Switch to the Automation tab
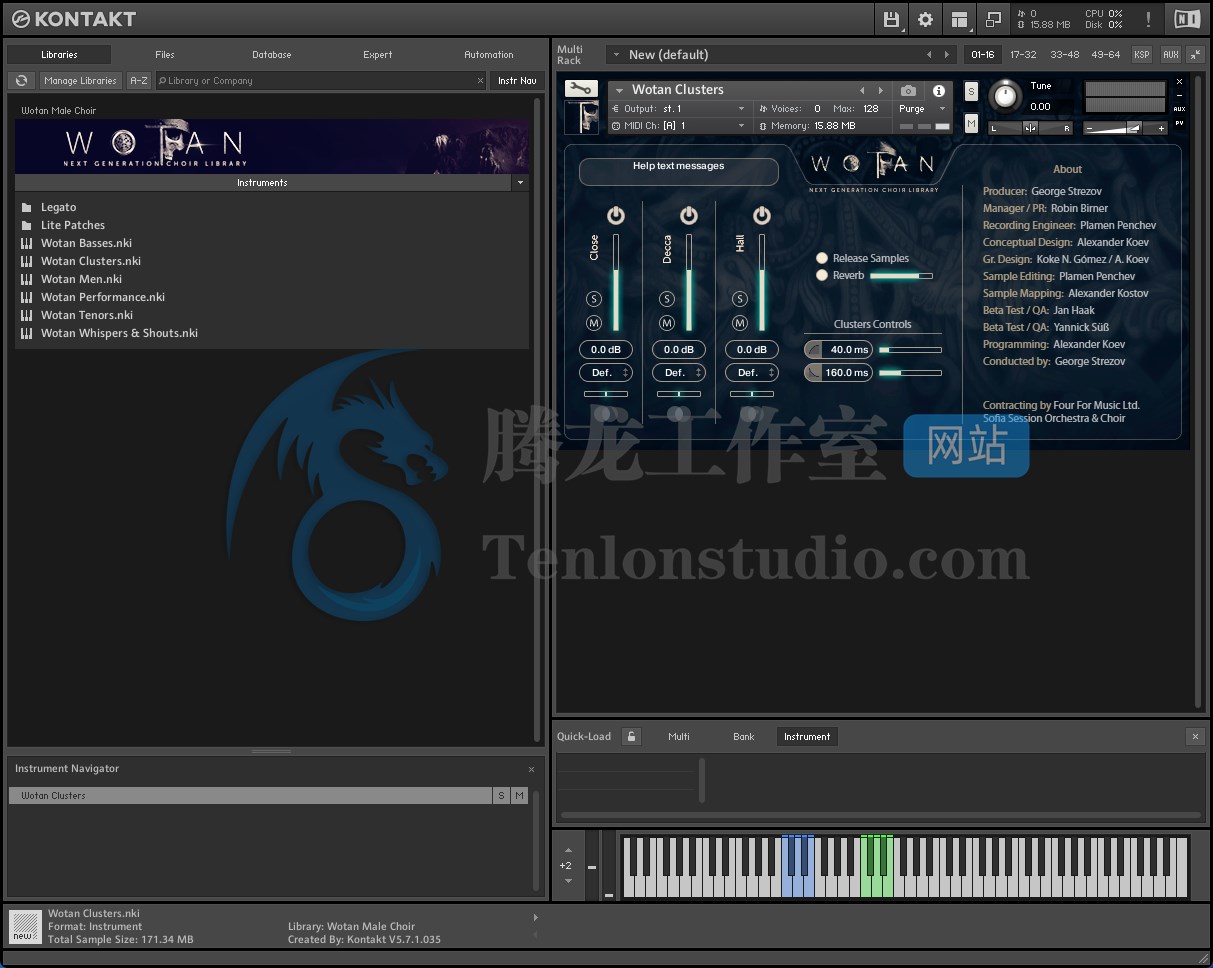 point(488,55)
